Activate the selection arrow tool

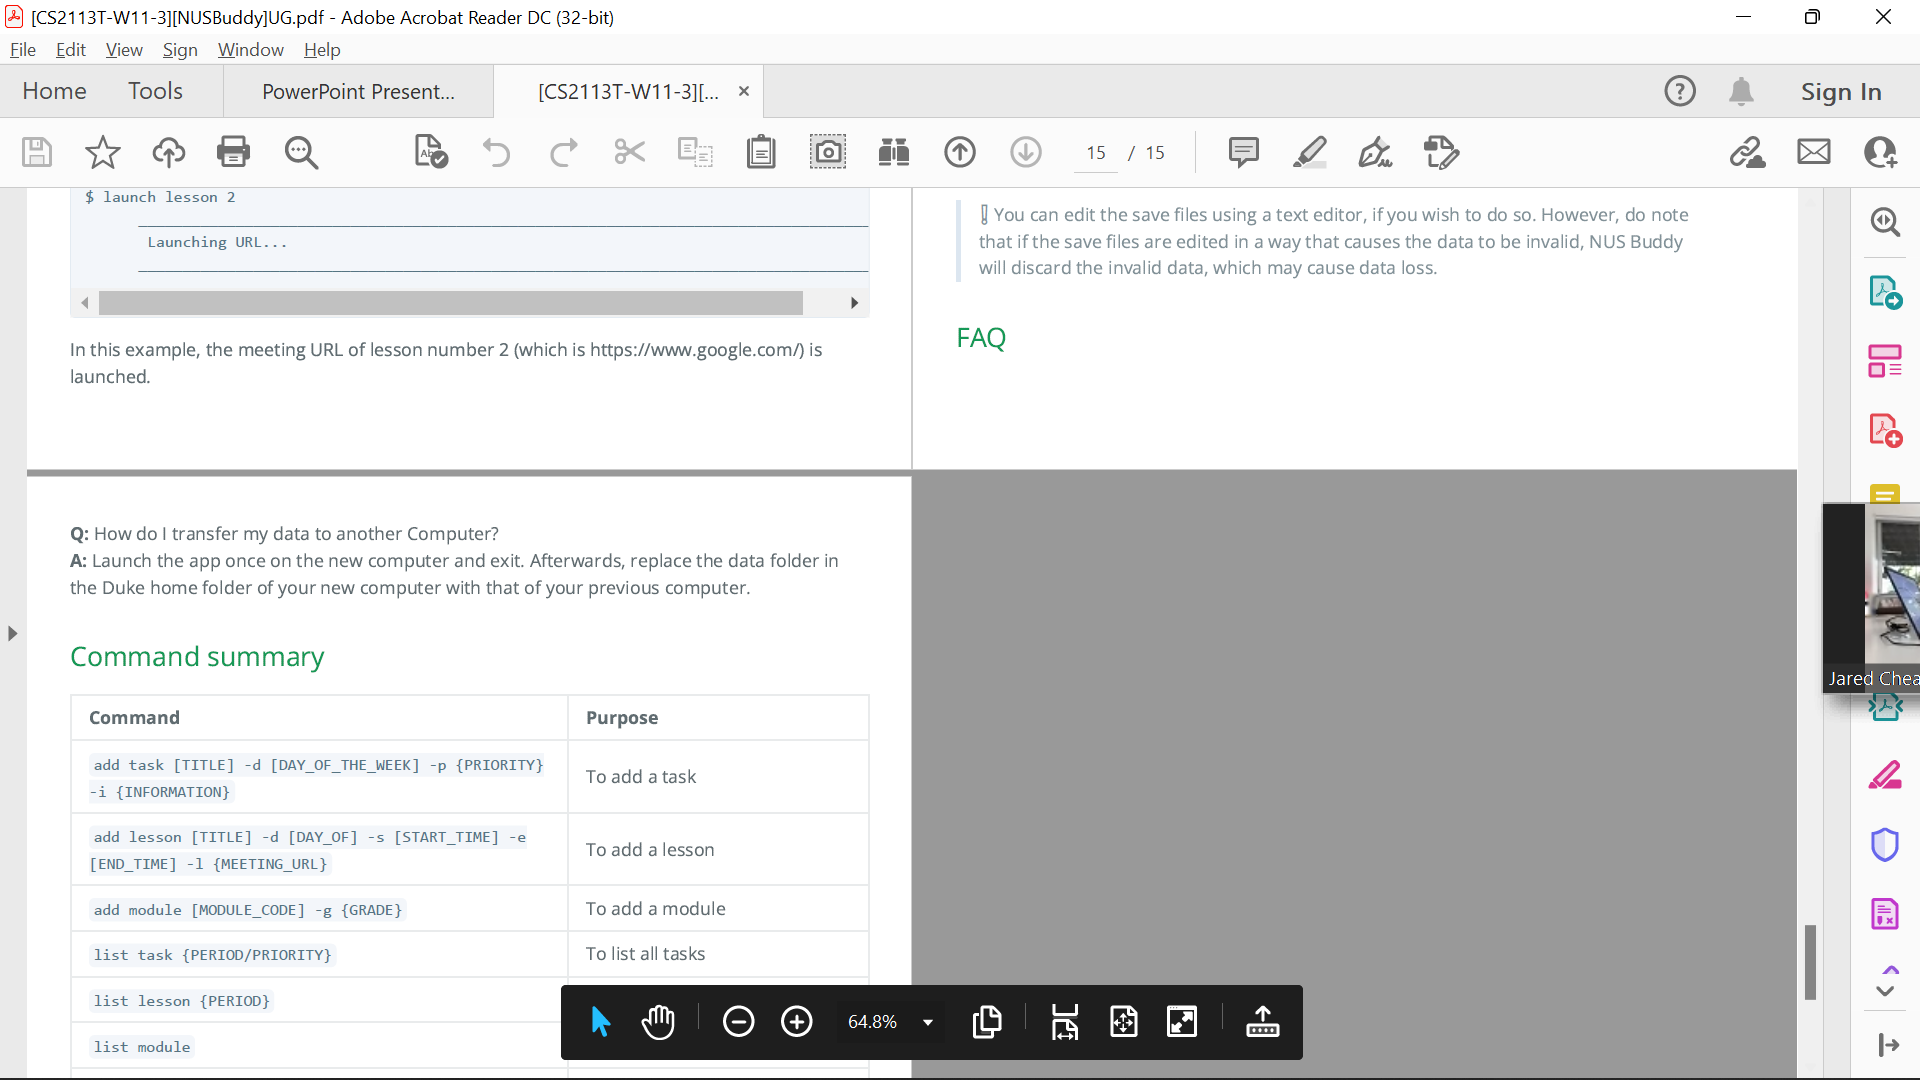[x=600, y=1021]
